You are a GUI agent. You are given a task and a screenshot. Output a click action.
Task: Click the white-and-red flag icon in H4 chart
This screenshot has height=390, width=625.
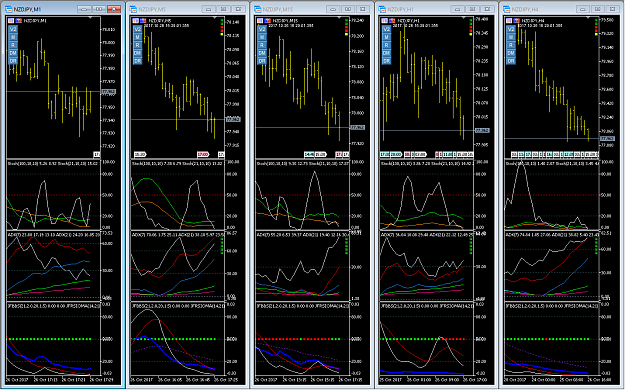click(x=509, y=20)
